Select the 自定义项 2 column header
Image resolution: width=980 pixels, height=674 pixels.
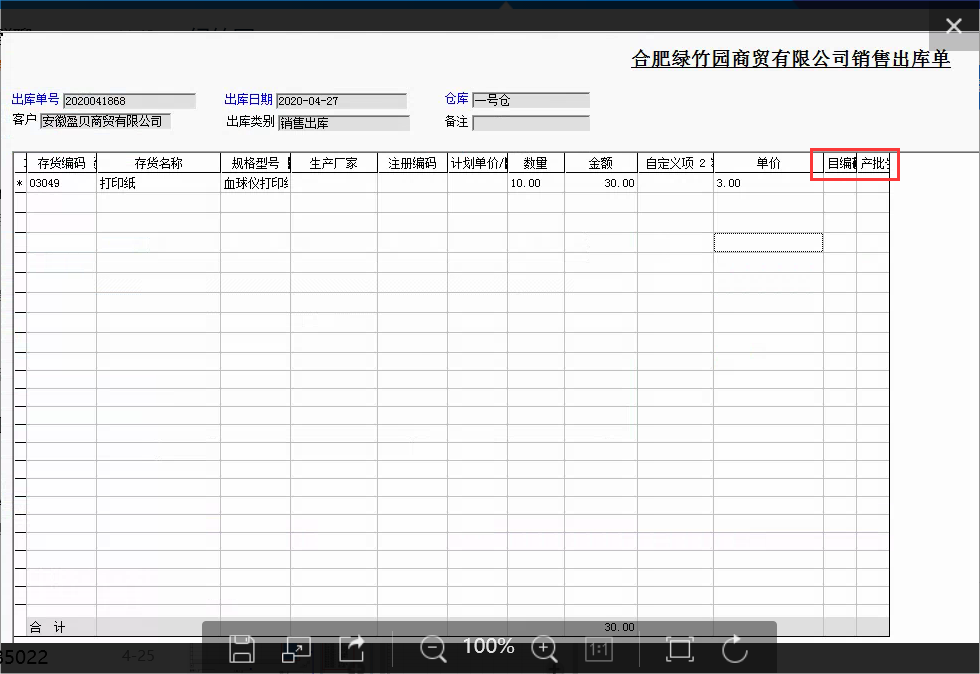676,163
